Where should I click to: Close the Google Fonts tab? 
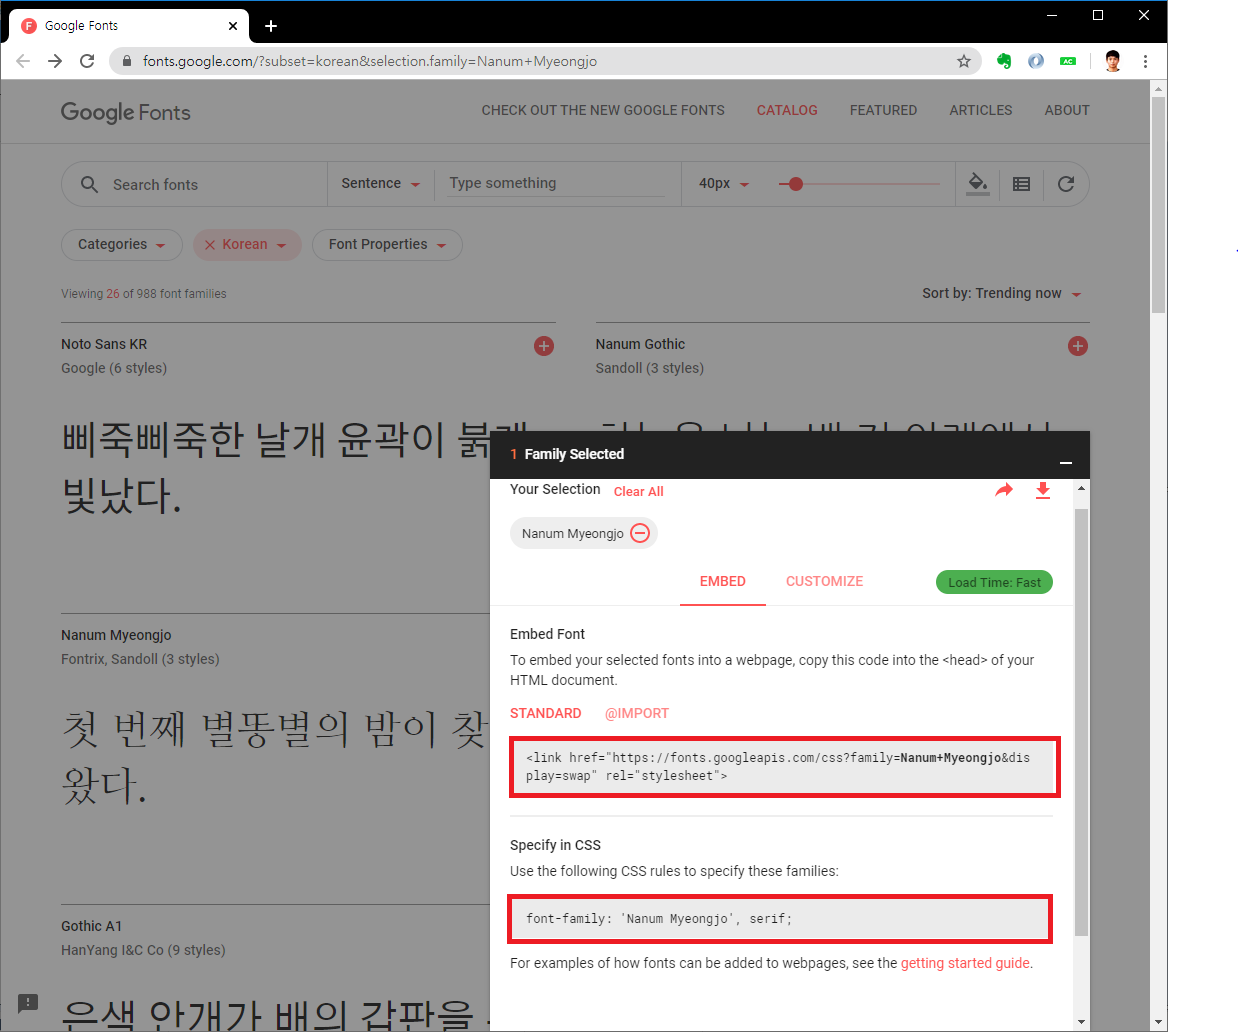[233, 26]
